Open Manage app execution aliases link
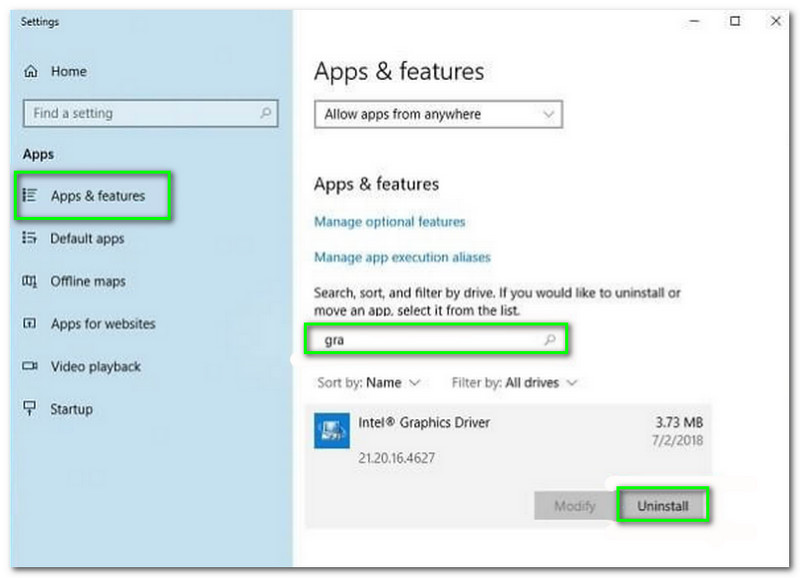 (x=402, y=257)
